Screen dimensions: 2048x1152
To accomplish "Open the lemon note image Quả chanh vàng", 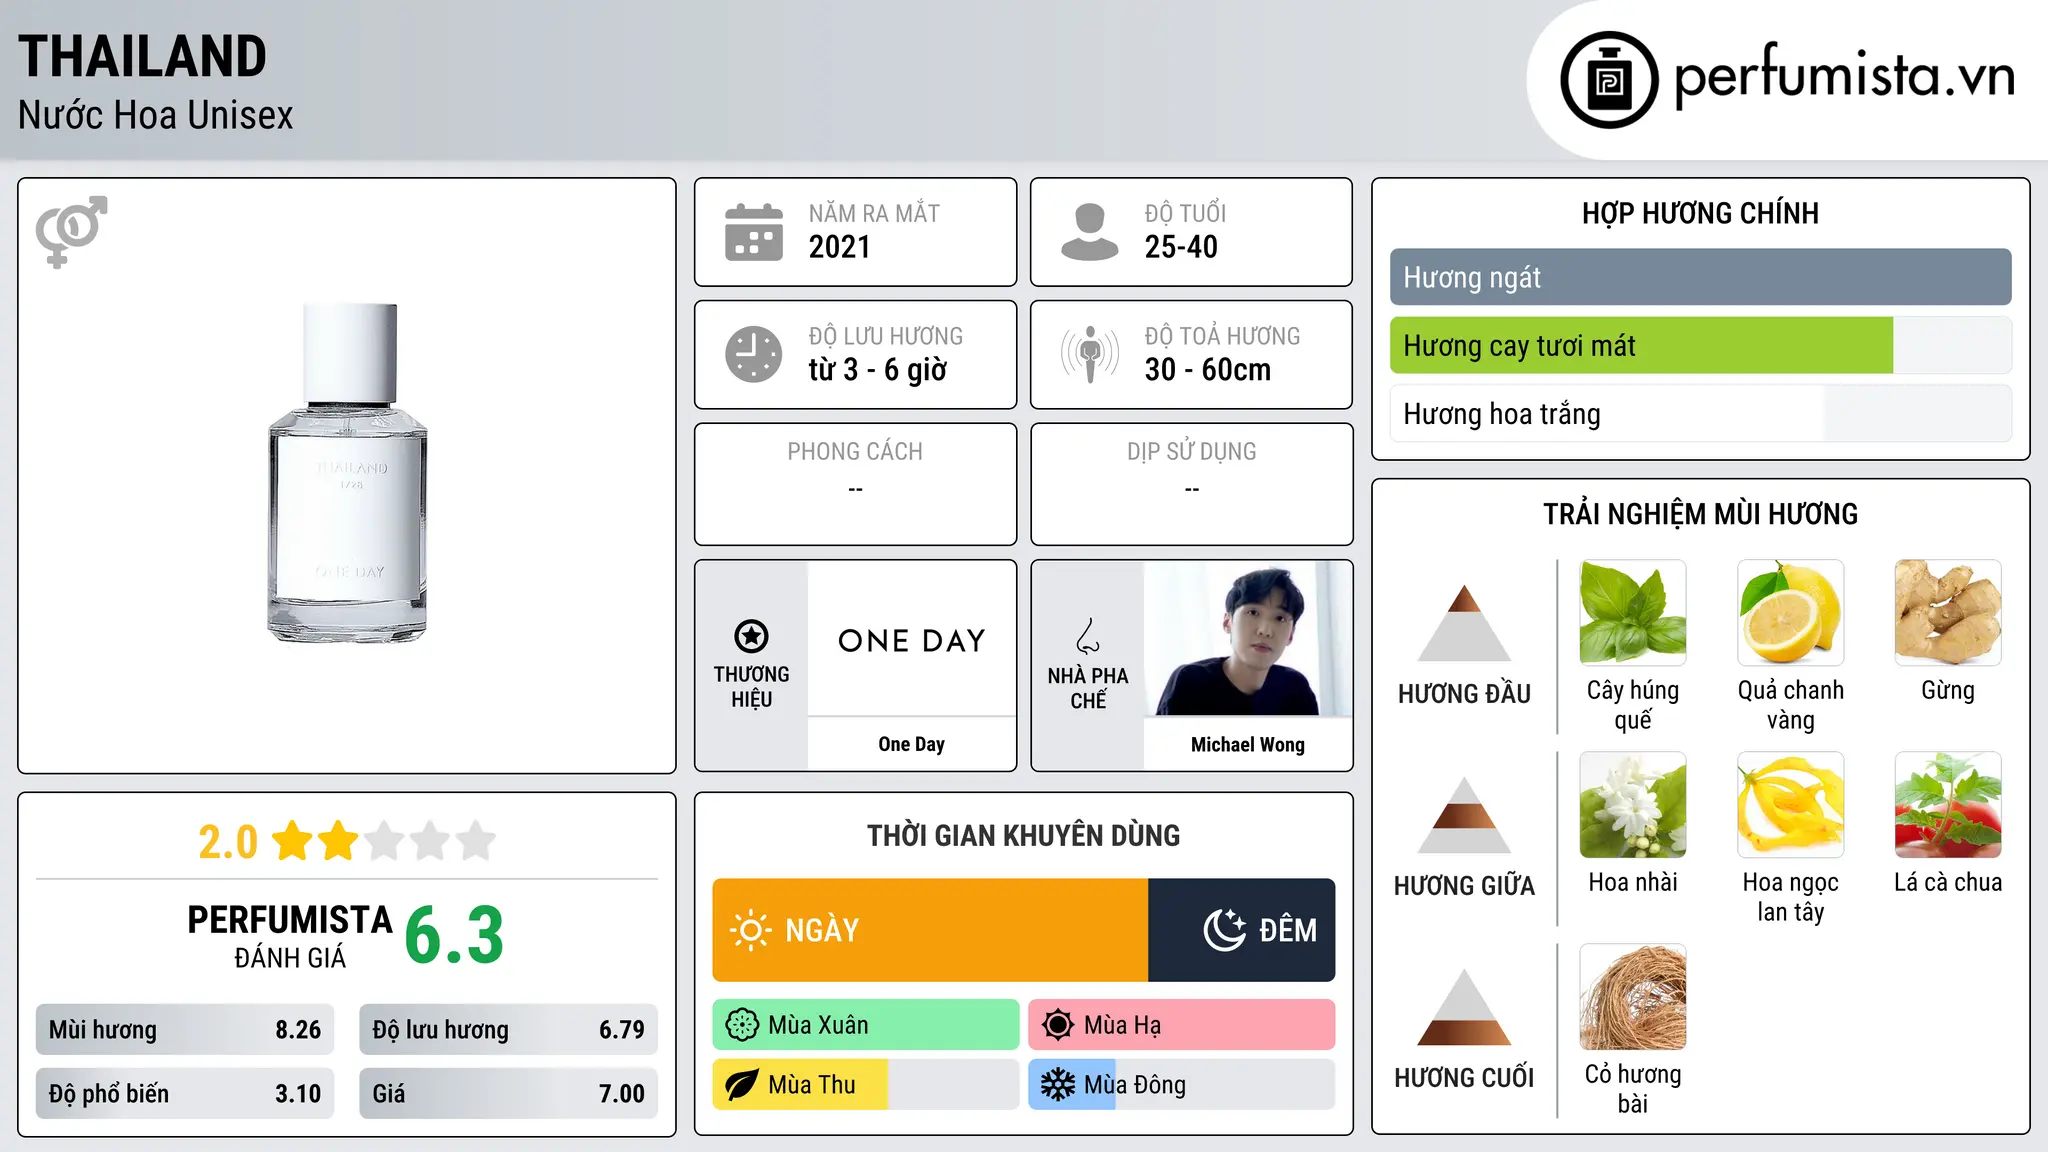I will tap(1790, 613).
